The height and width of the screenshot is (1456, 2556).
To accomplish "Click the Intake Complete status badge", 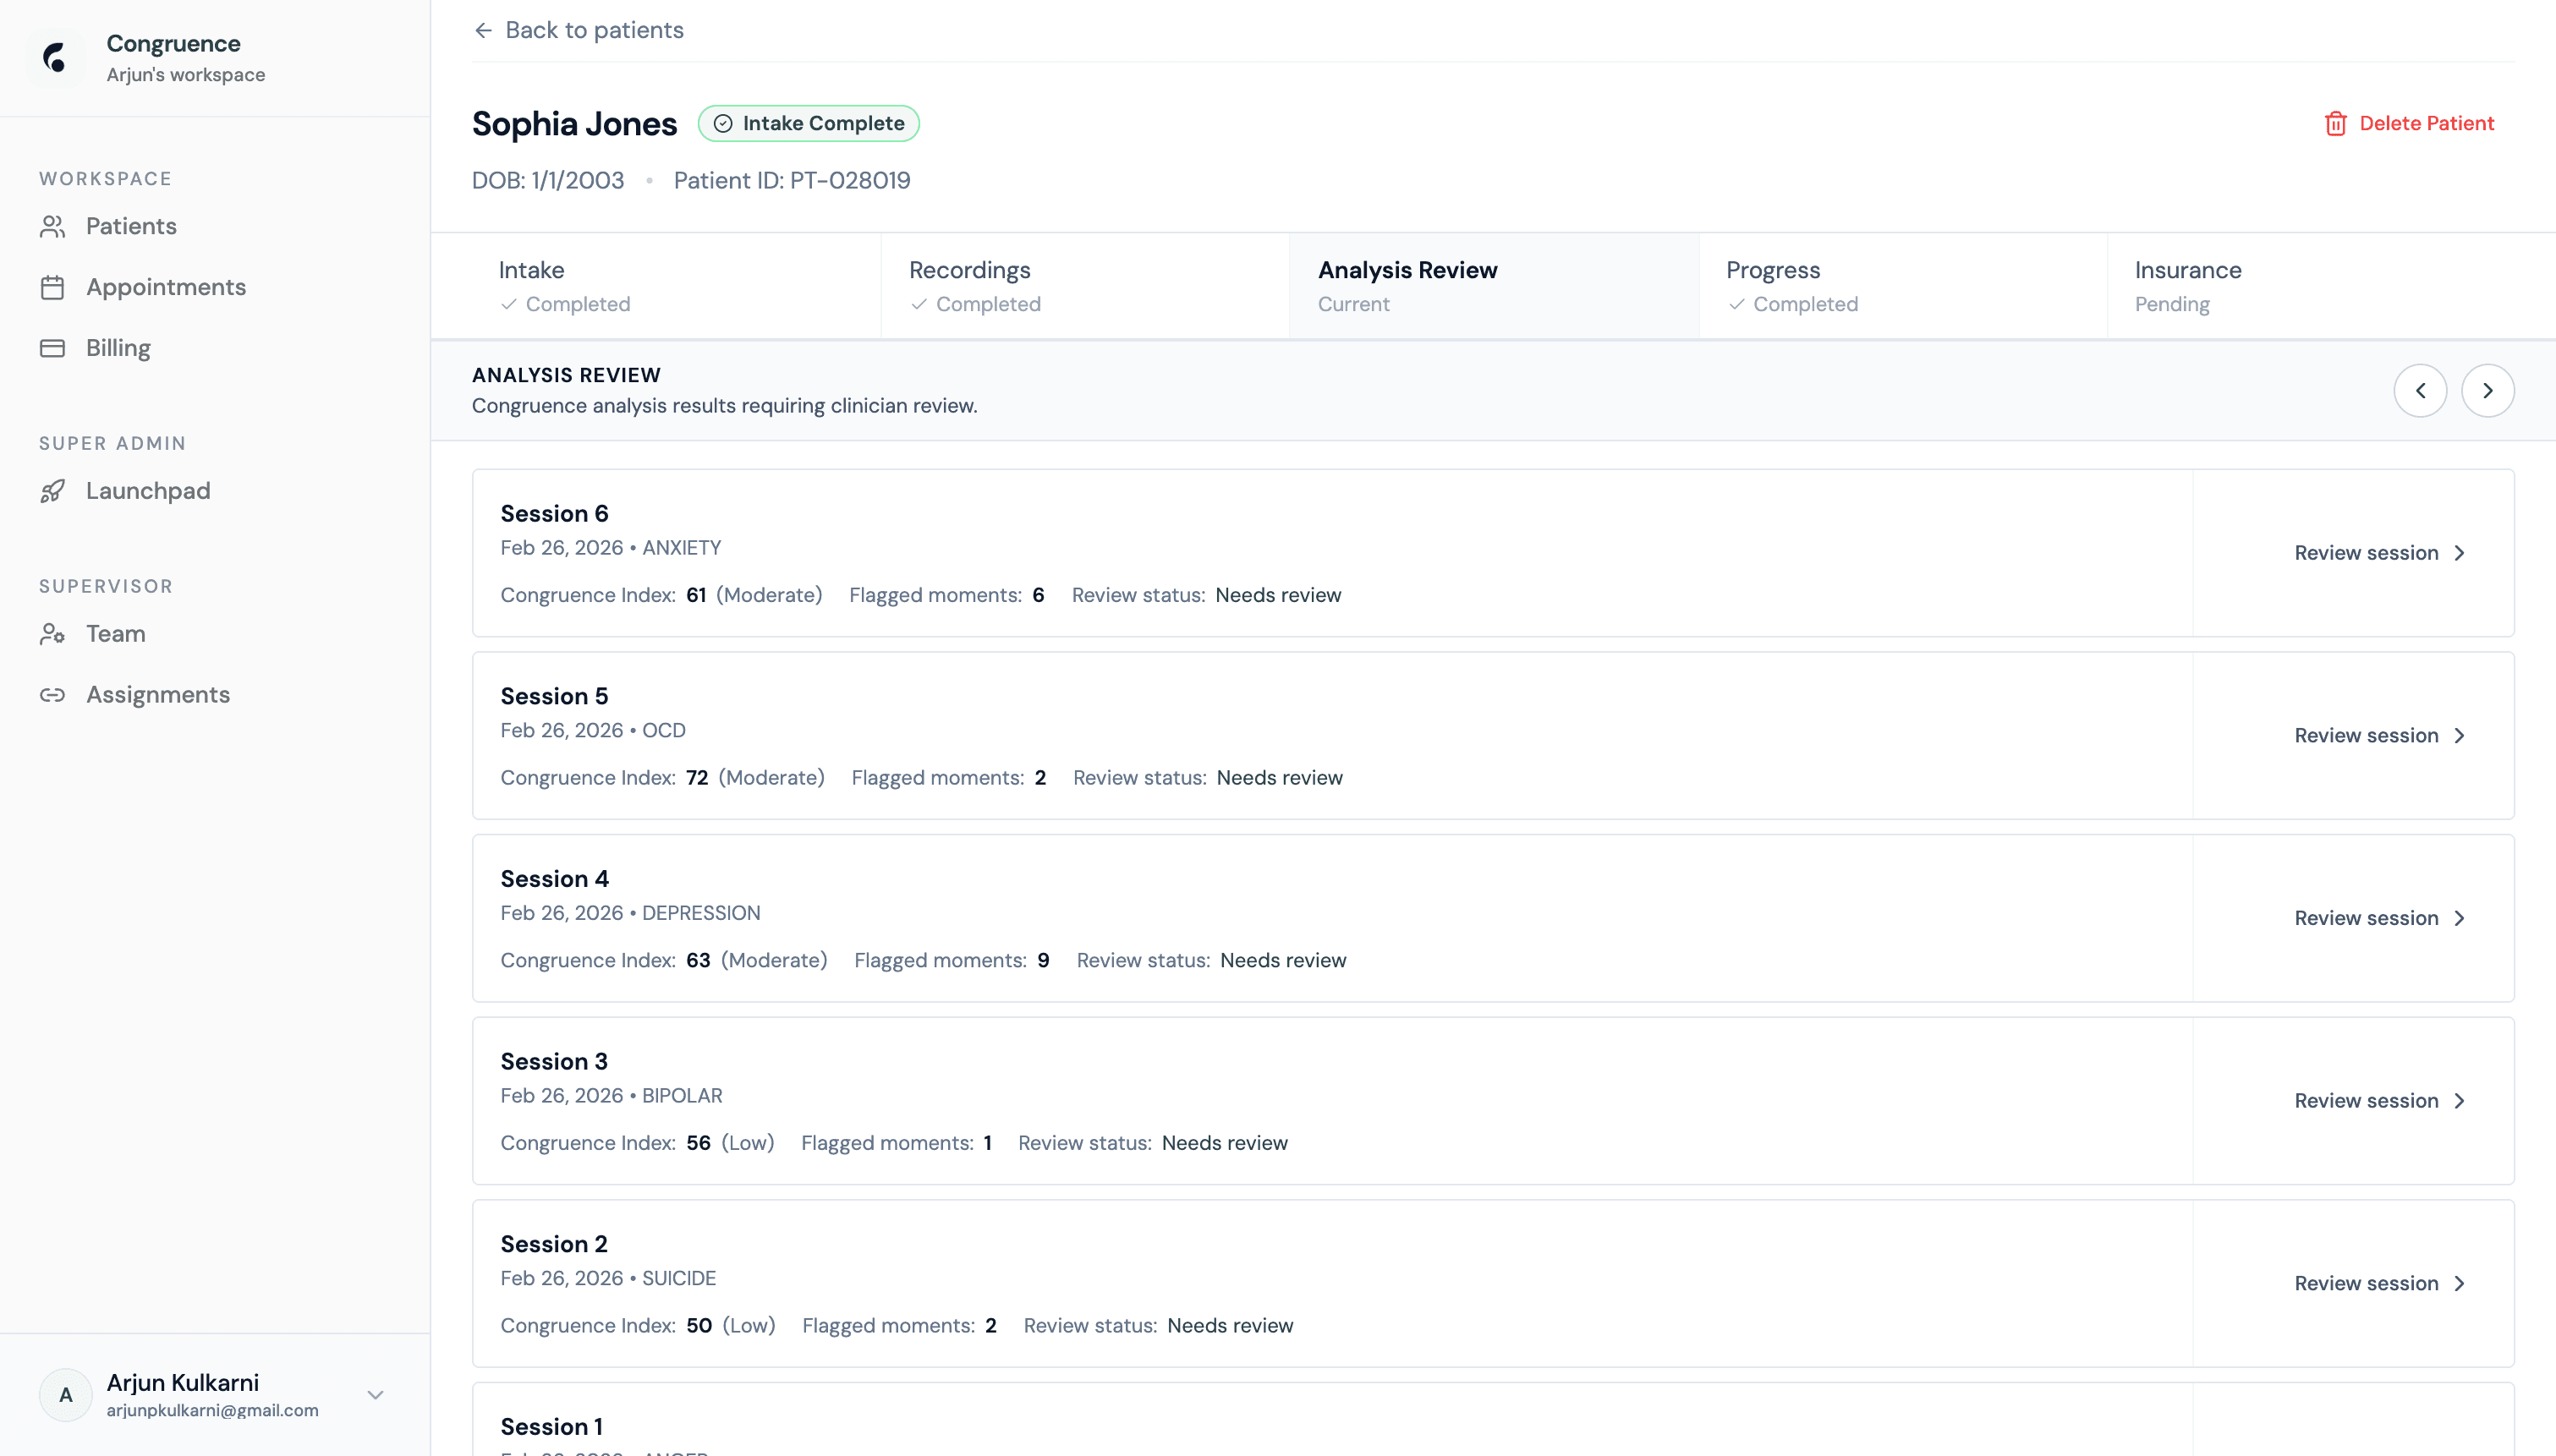I will click(x=808, y=124).
